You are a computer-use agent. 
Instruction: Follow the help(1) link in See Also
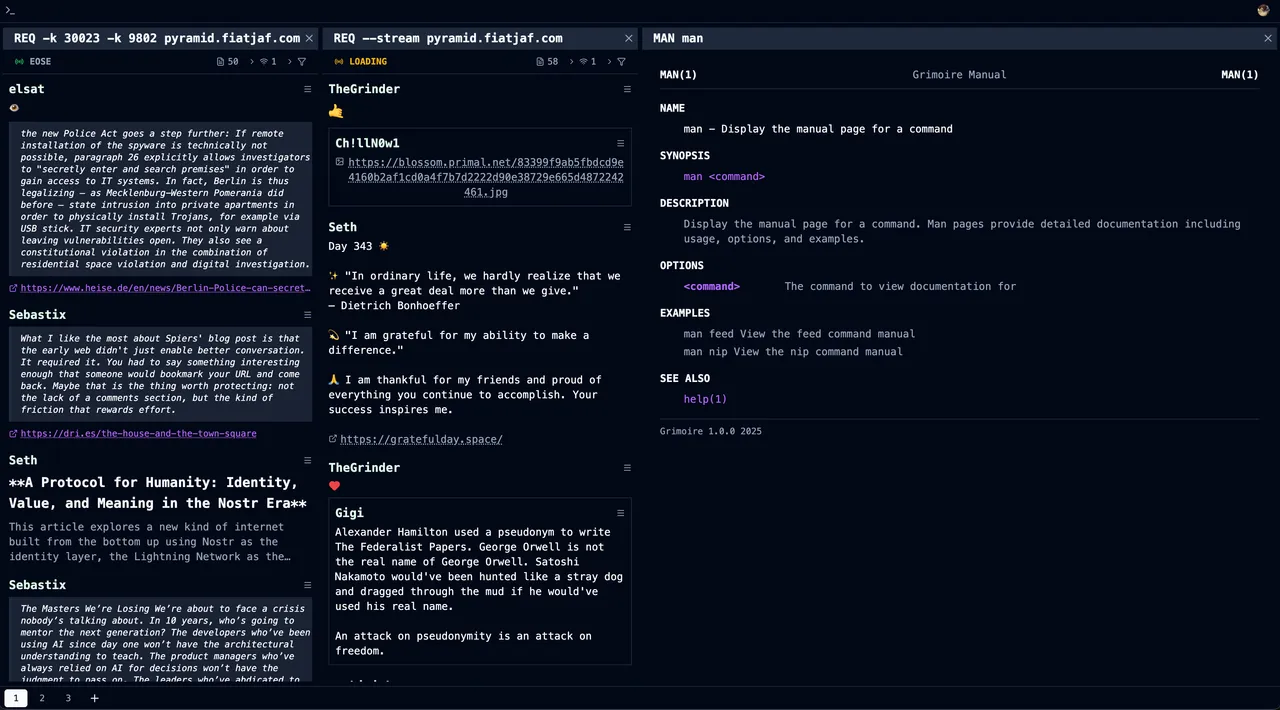(x=705, y=399)
